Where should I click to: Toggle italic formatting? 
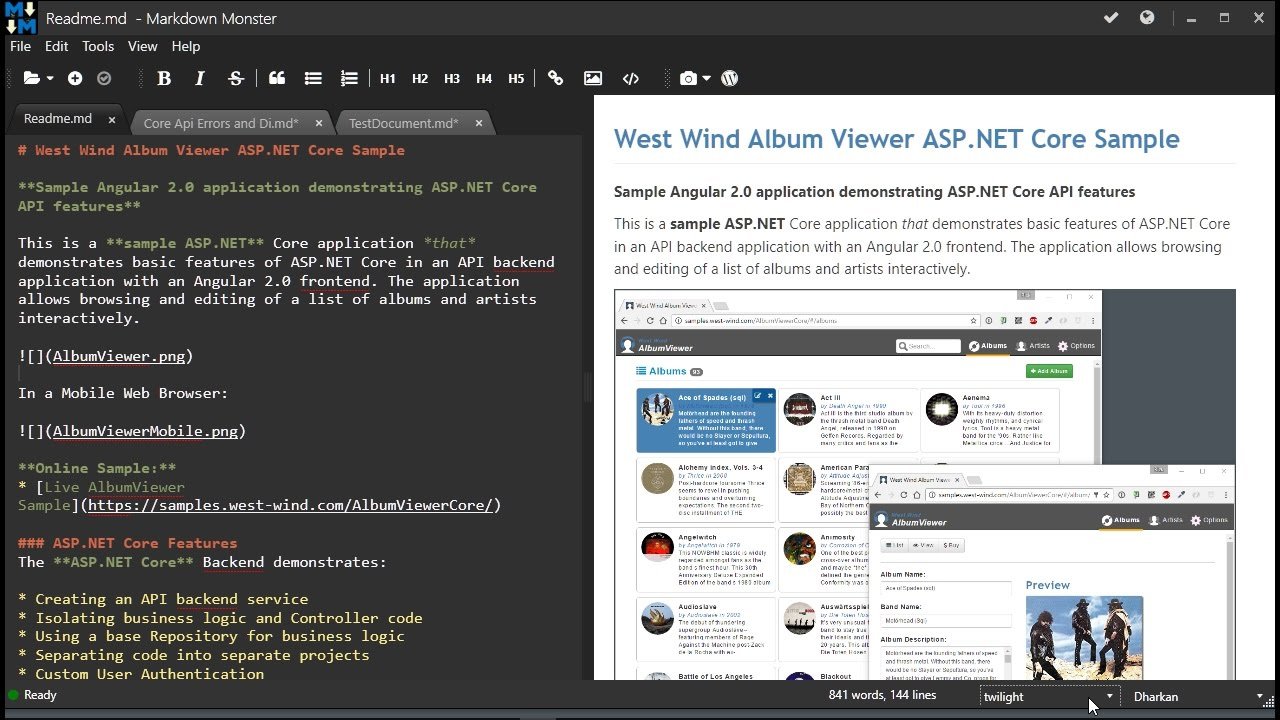point(200,78)
